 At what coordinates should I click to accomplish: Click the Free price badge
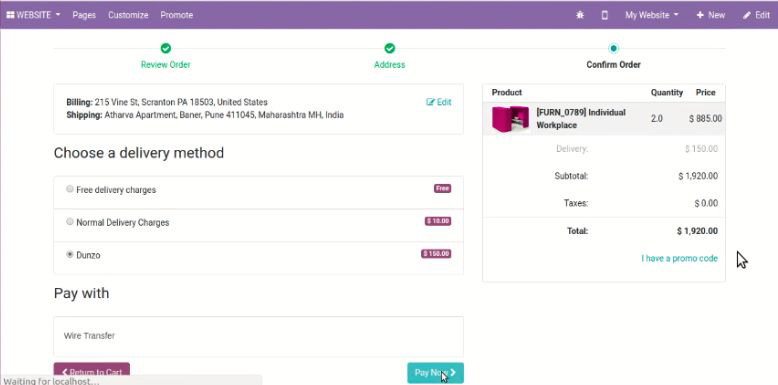443,189
